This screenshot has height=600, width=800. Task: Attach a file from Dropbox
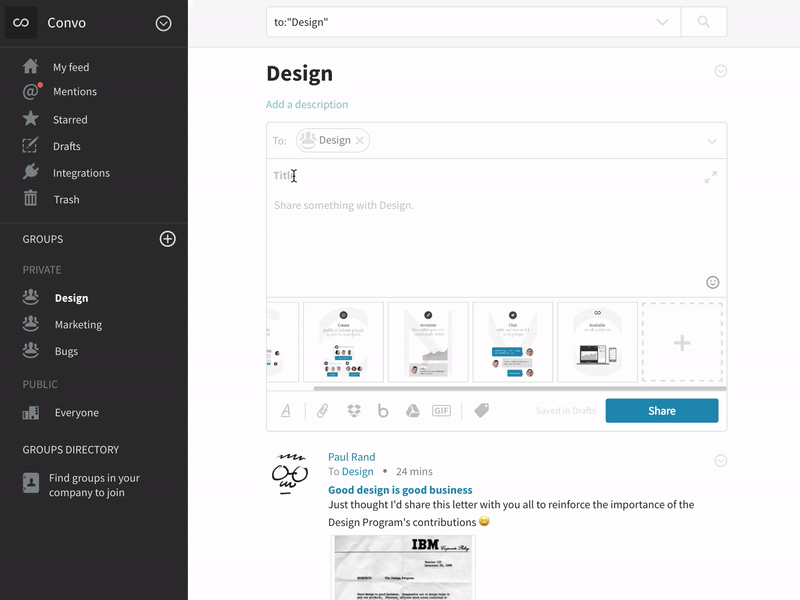coord(354,410)
